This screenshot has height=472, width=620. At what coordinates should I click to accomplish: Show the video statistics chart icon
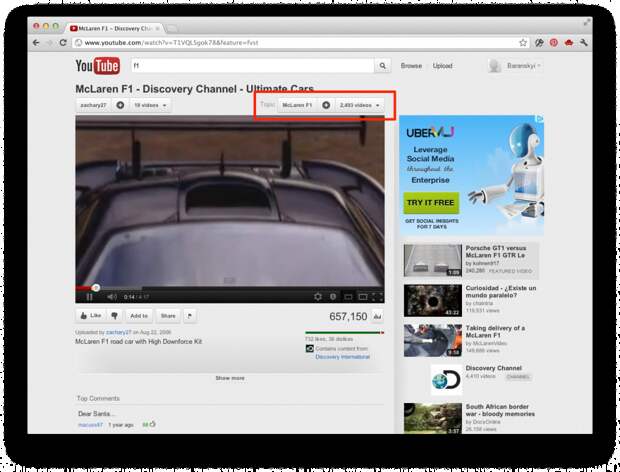click(377, 316)
